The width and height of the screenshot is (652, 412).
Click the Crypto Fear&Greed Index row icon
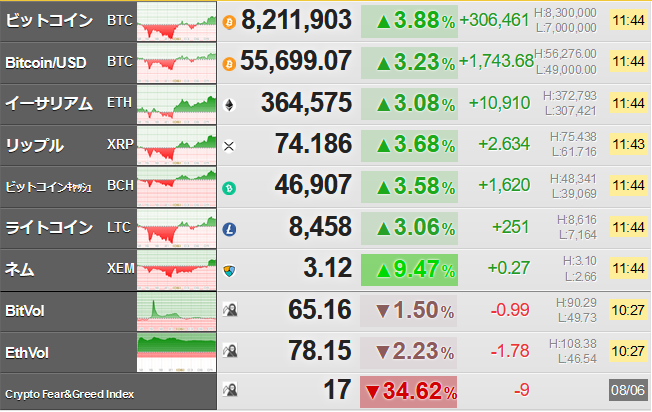click(x=230, y=390)
